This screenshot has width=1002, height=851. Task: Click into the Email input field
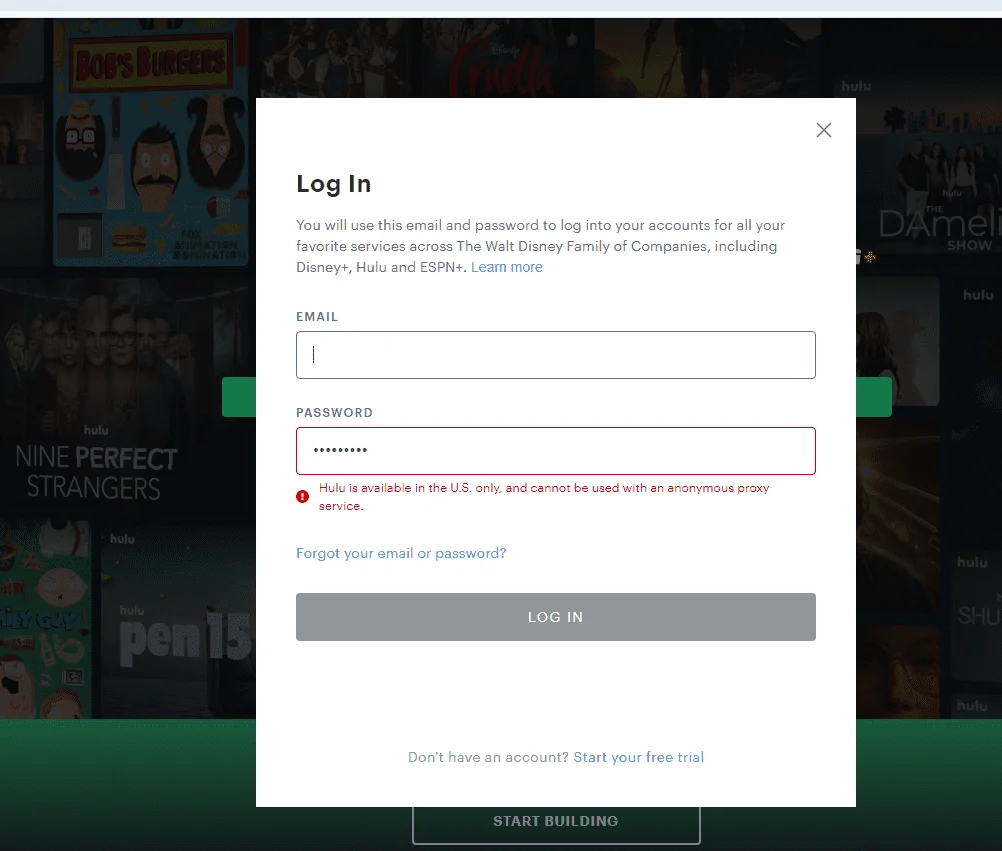point(555,355)
